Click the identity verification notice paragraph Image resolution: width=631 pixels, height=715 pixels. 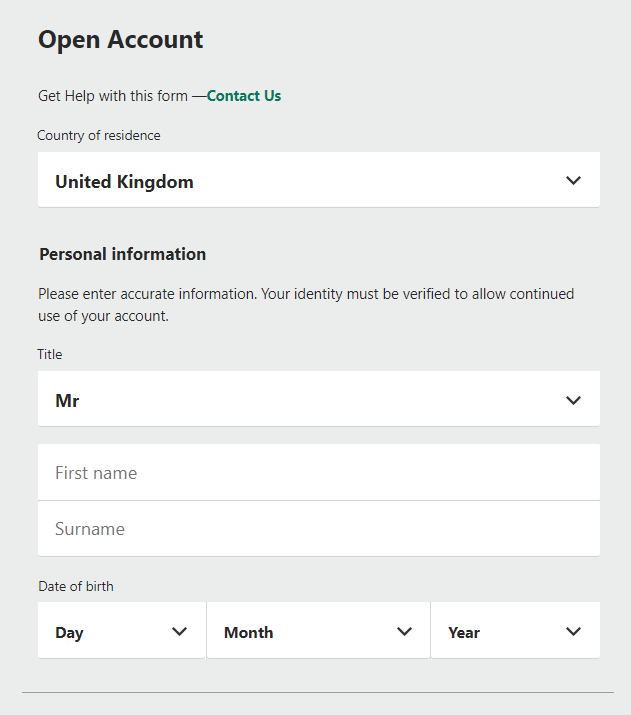306,305
